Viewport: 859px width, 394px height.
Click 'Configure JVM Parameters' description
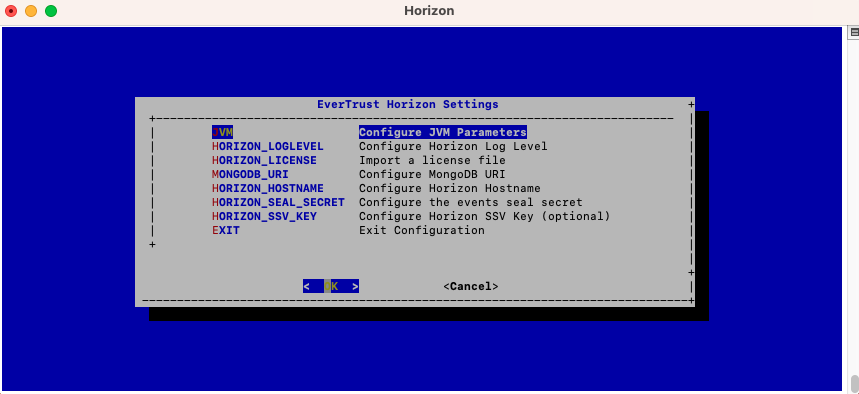(x=443, y=132)
